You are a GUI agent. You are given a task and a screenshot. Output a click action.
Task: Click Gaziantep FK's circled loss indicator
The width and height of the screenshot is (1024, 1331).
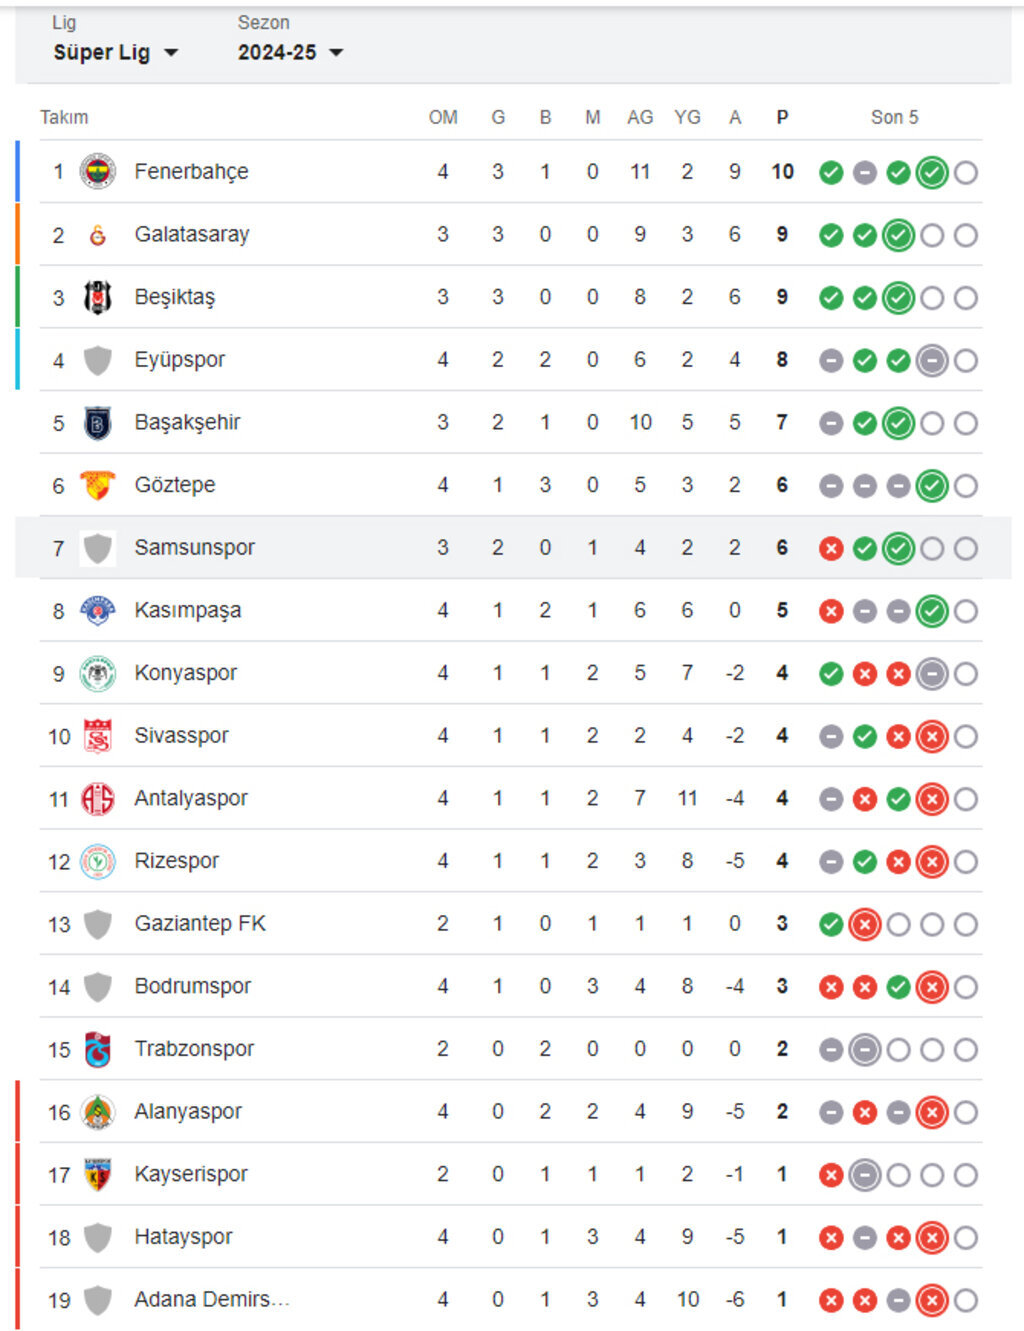(x=865, y=925)
